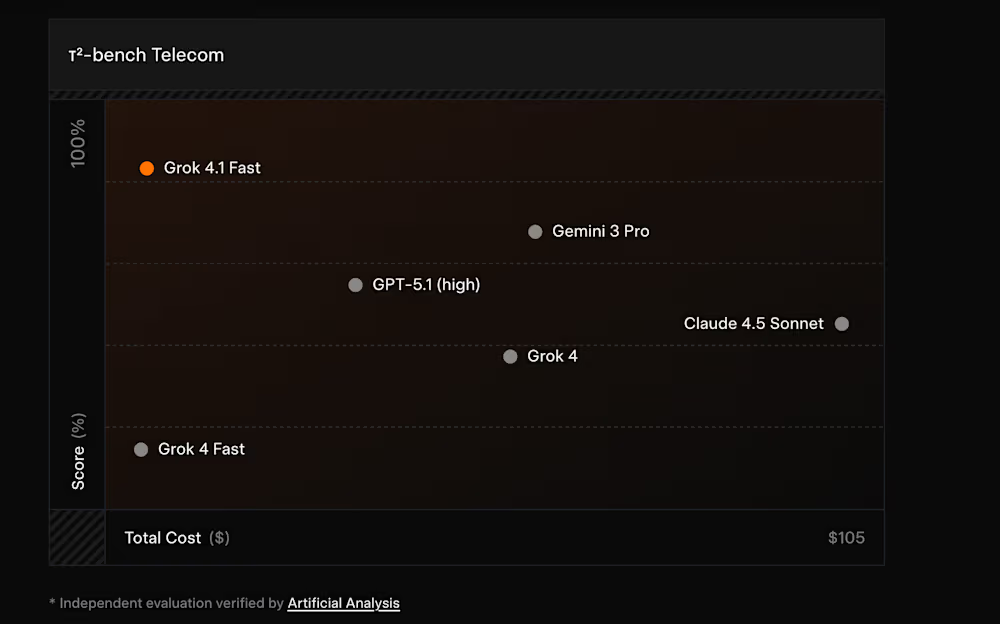Click the Grok 4 label text
1000x624 pixels.
(552, 357)
